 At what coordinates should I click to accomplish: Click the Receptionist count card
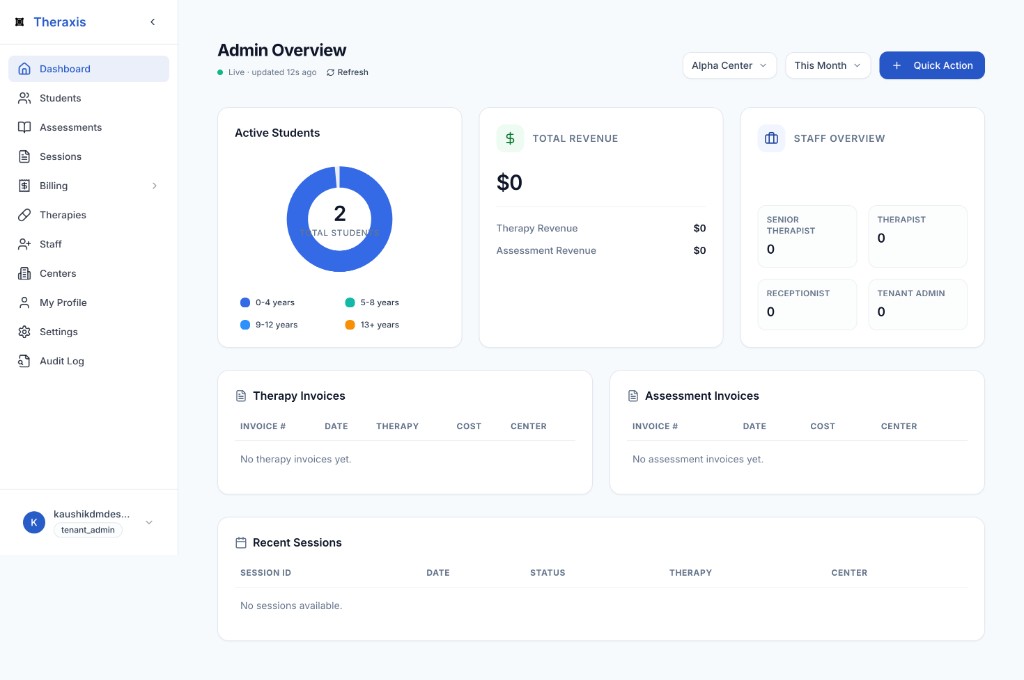pos(807,304)
